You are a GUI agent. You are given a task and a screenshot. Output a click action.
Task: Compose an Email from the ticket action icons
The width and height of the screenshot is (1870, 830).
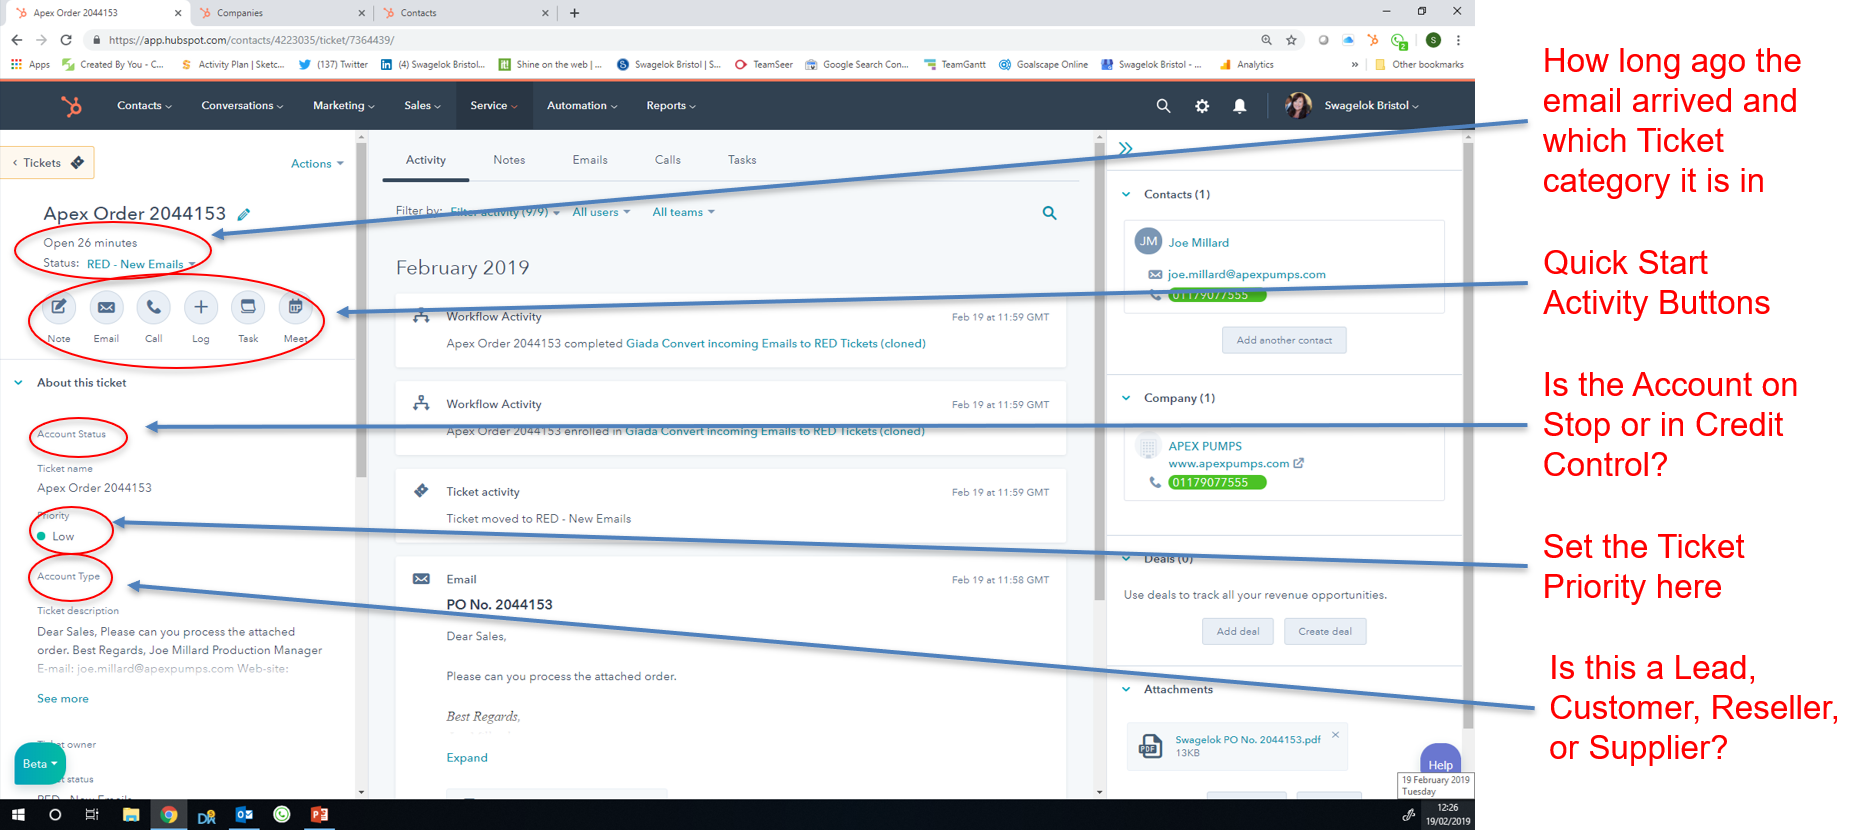click(x=106, y=308)
